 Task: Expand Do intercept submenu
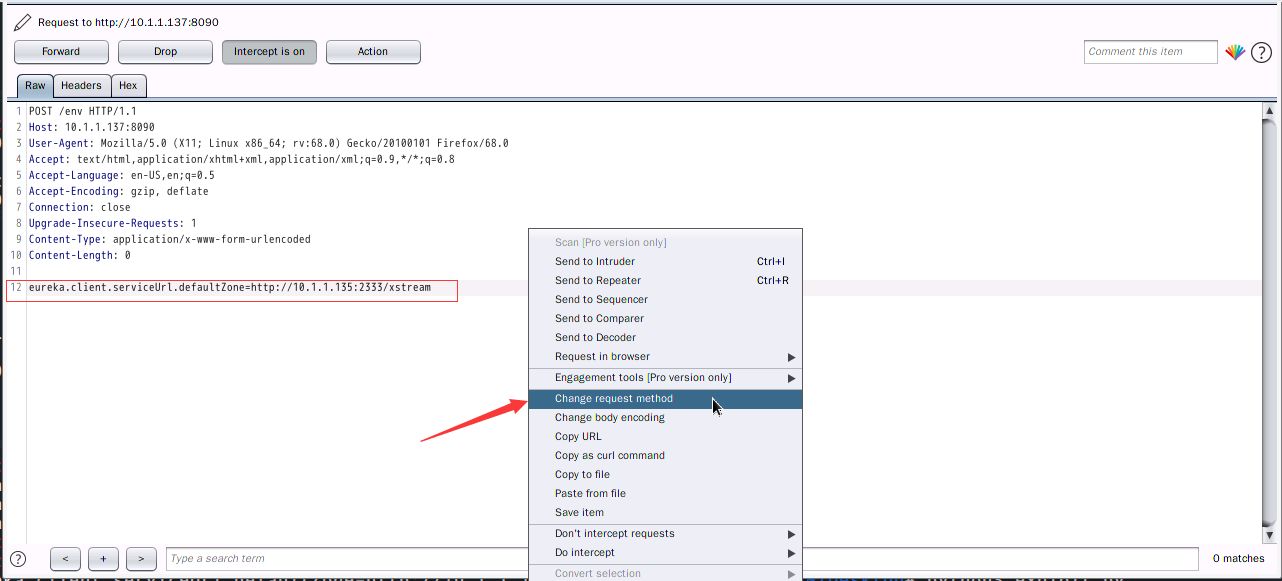pyautogui.click(x=665, y=552)
